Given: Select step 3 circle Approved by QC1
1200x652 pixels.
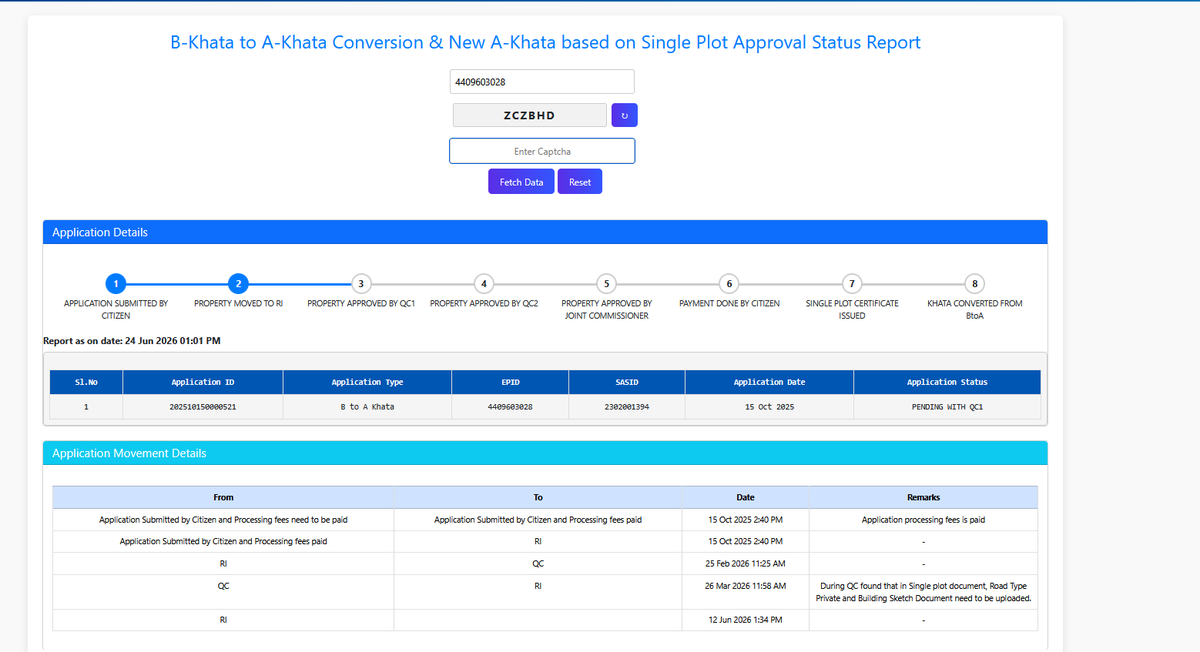Looking at the screenshot, I should 361,282.
